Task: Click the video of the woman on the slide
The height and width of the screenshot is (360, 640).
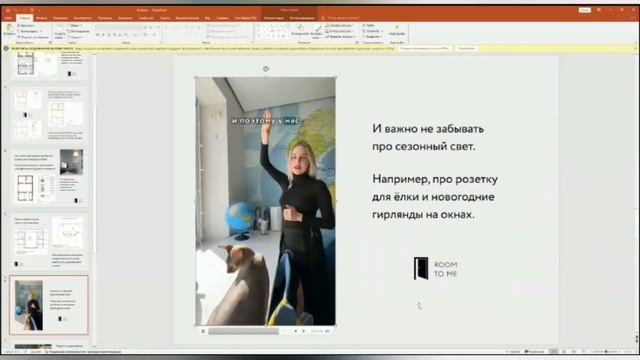Action: [266, 201]
